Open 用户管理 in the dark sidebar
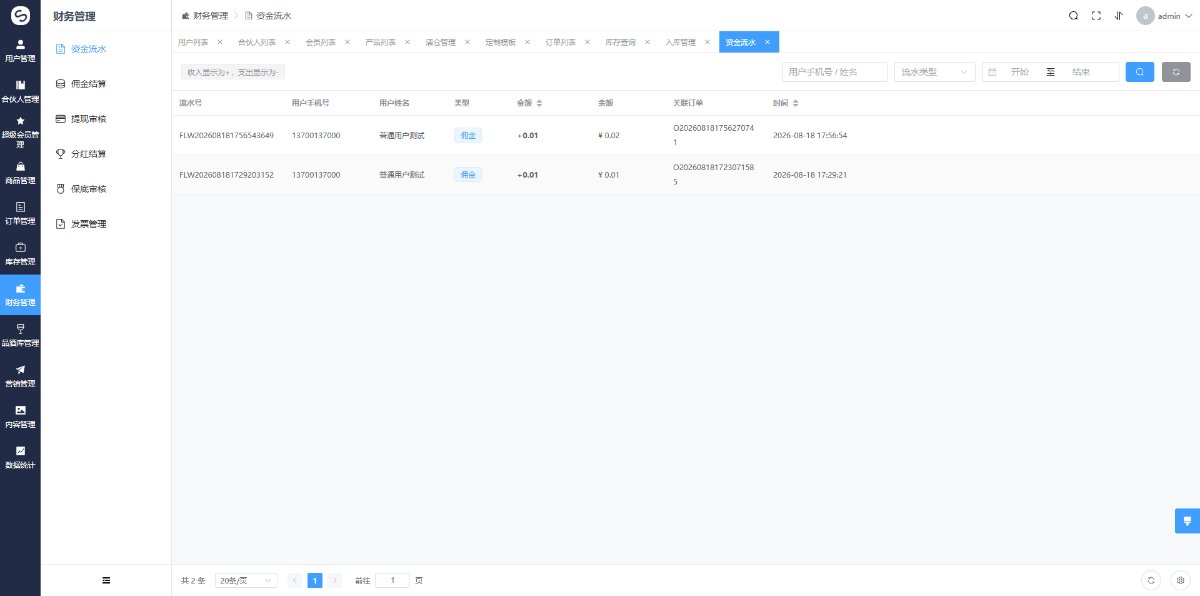The height and width of the screenshot is (596, 1200). click(x=20, y=51)
